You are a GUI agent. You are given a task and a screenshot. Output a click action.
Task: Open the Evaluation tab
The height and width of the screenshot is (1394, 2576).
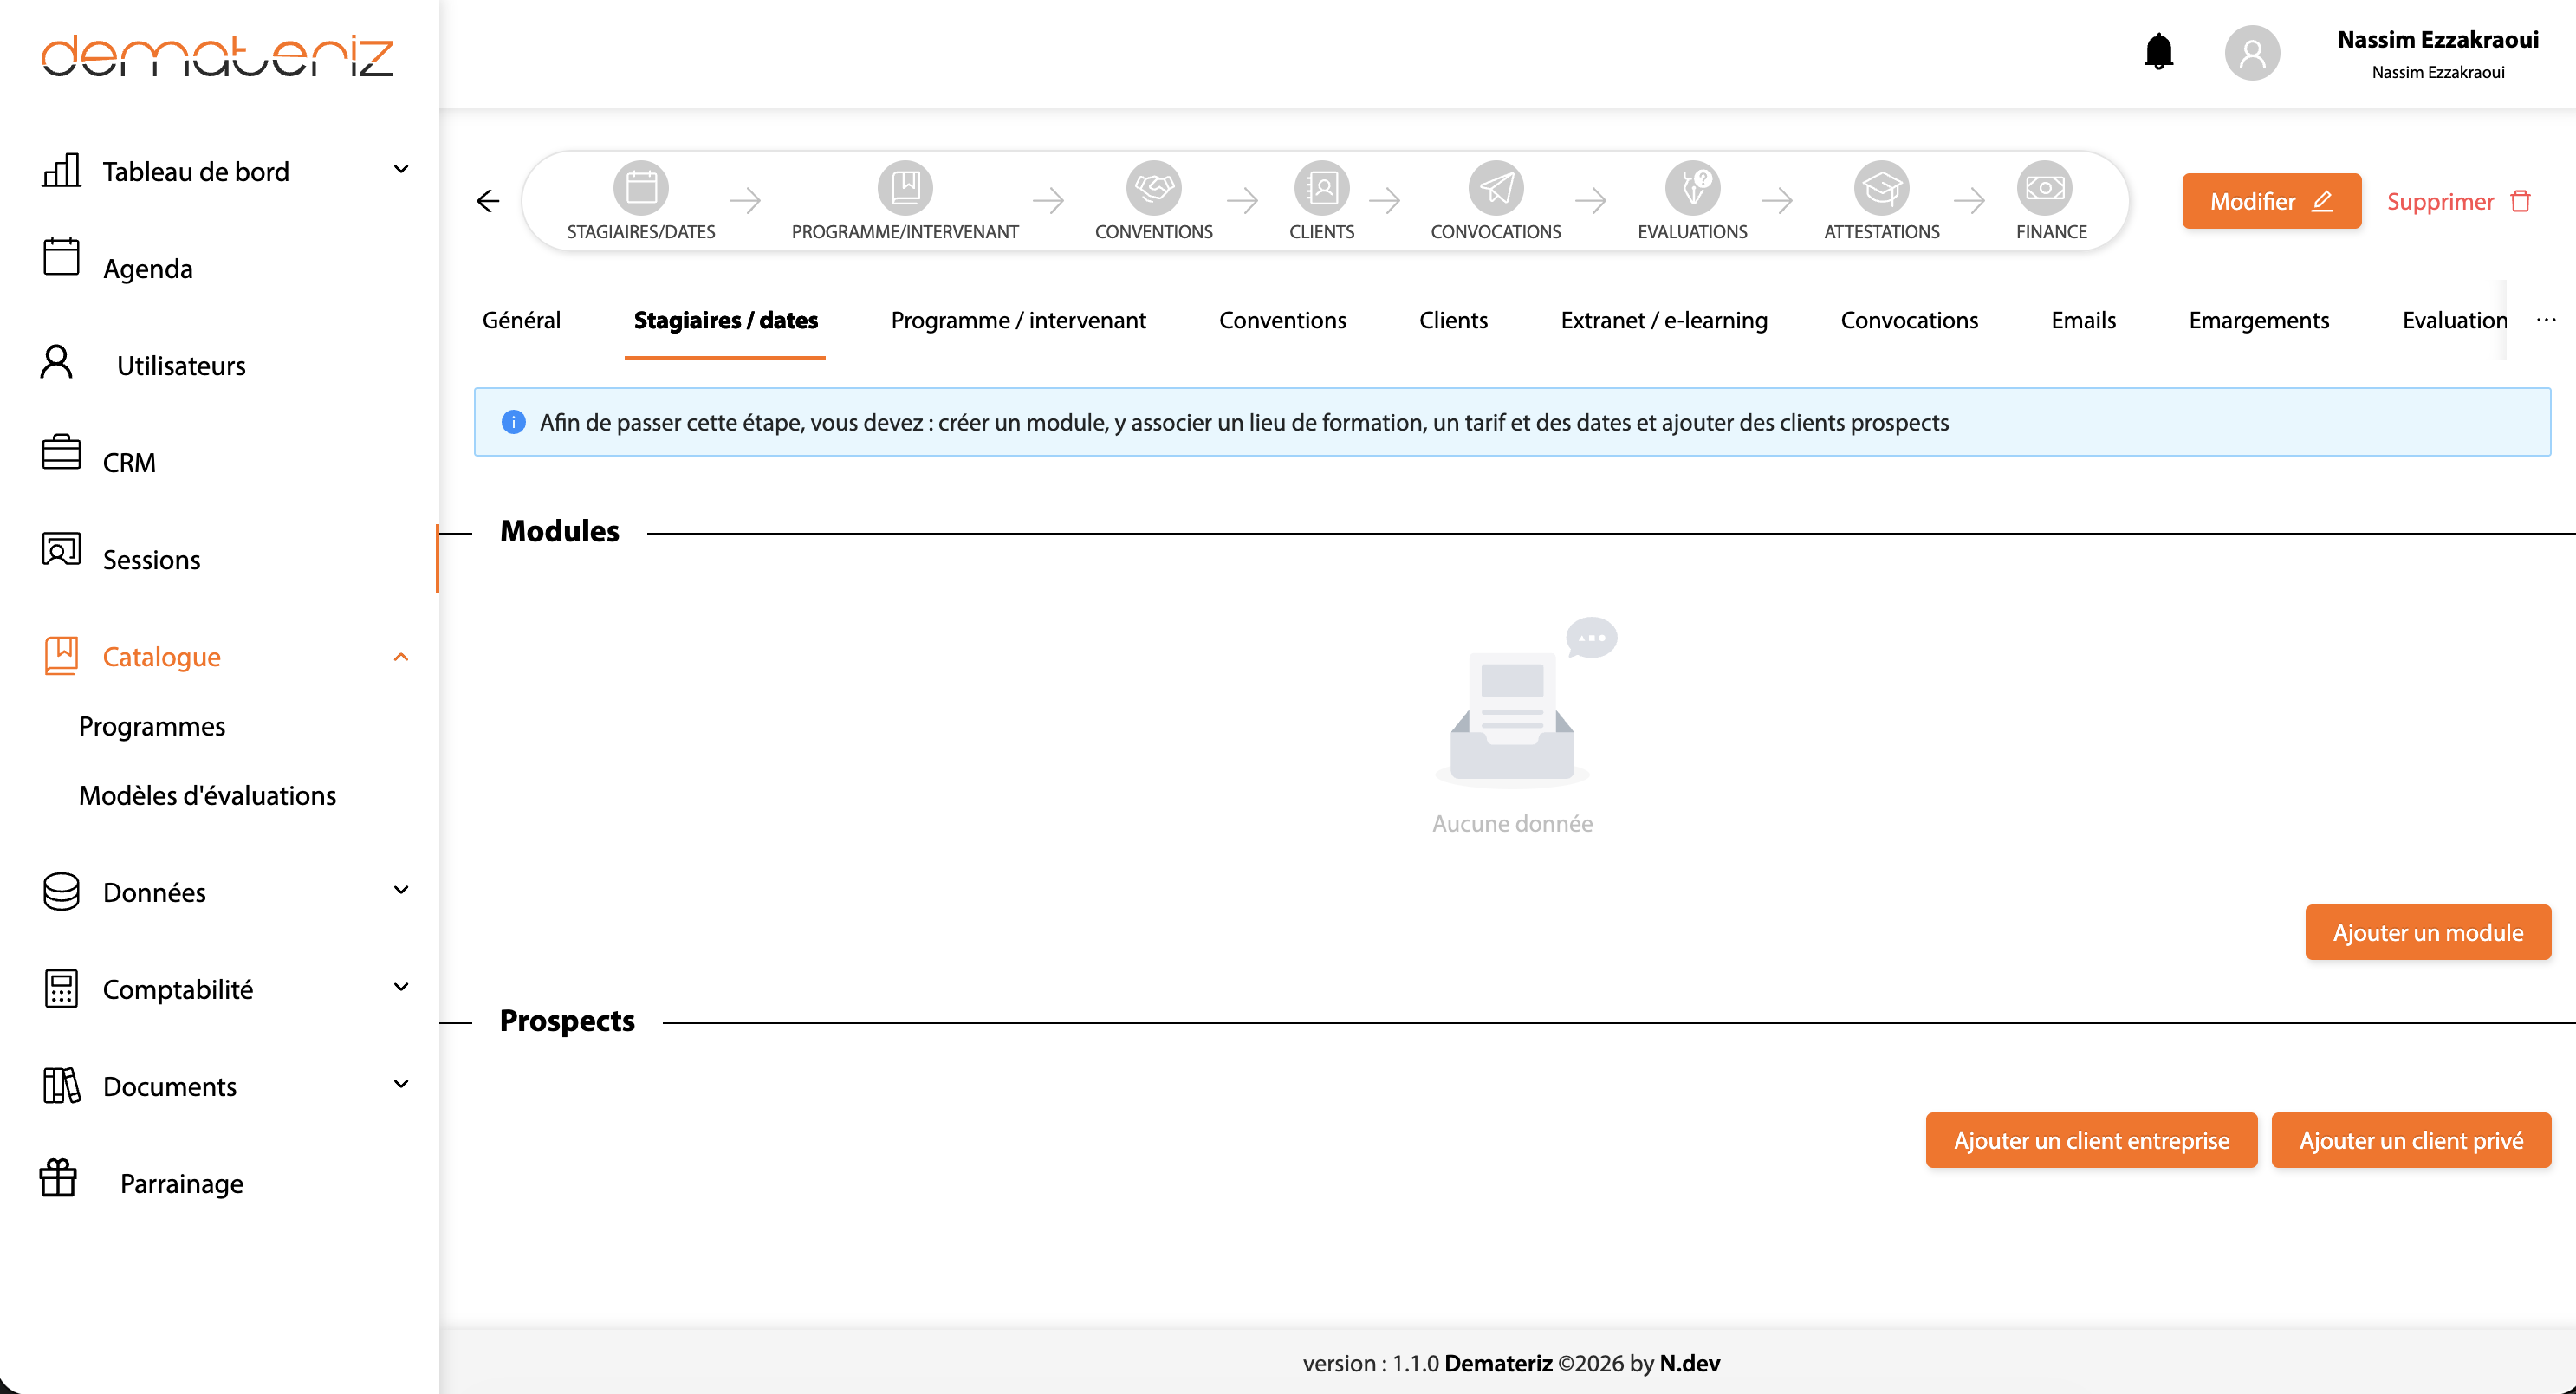click(x=2454, y=320)
